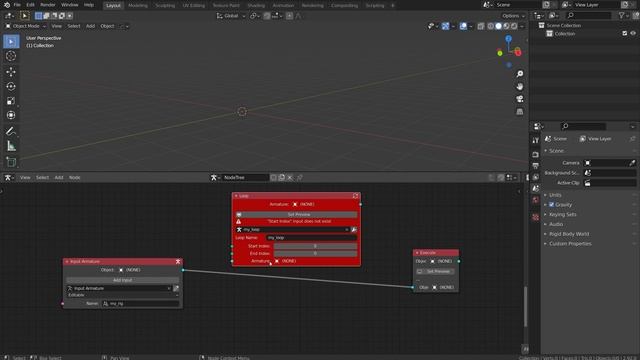Open the File menu

tap(17, 5)
